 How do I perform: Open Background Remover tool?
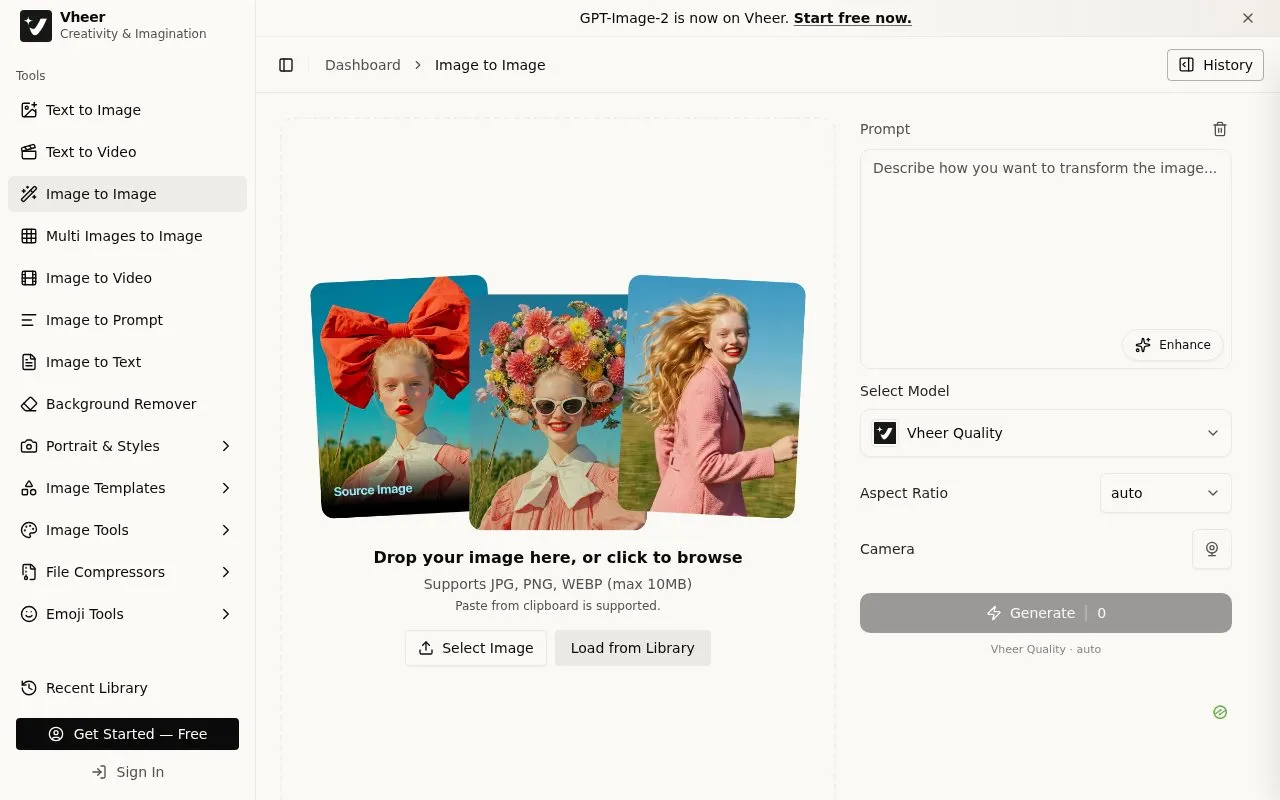tap(127, 404)
